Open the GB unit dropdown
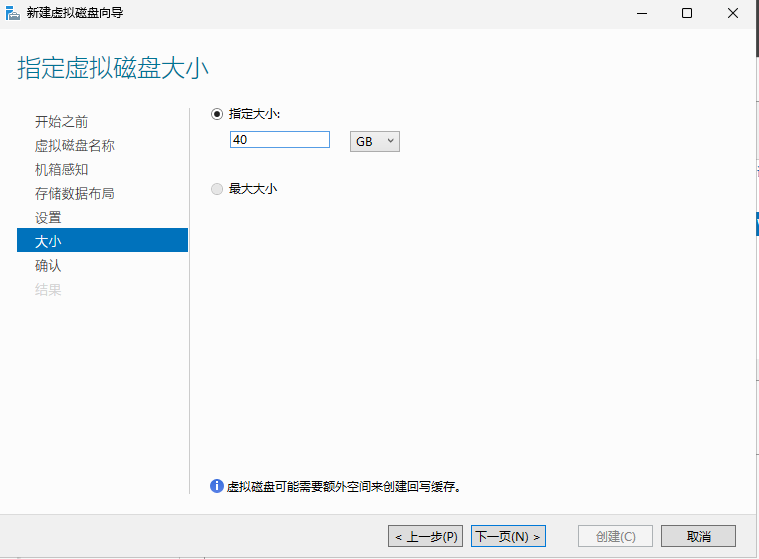Viewport: 759px width, 559px height. click(375, 141)
